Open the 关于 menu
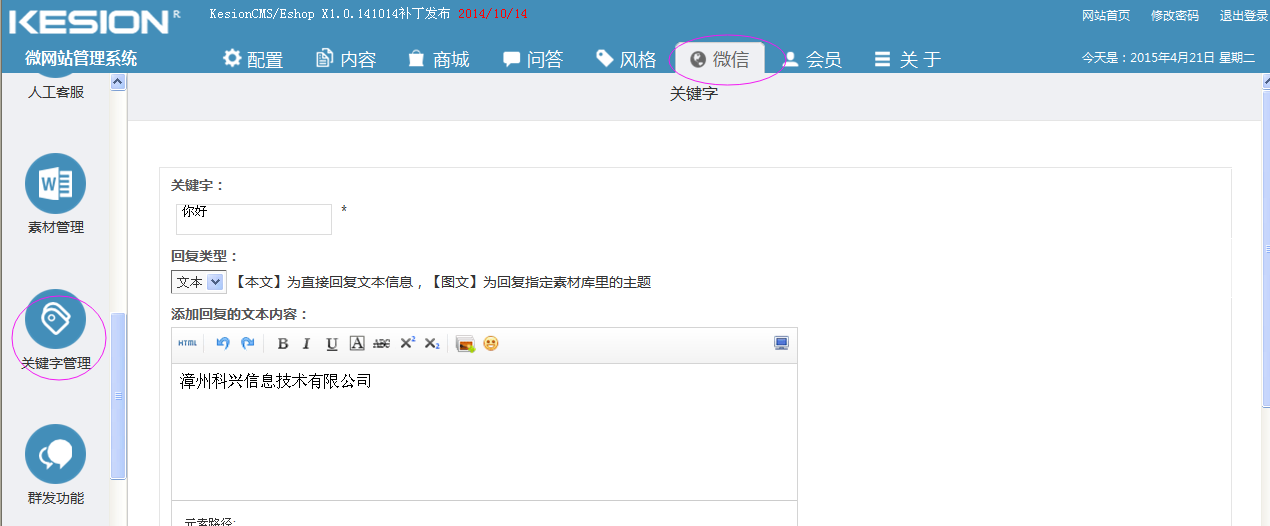 pyautogui.click(x=908, y=59)
